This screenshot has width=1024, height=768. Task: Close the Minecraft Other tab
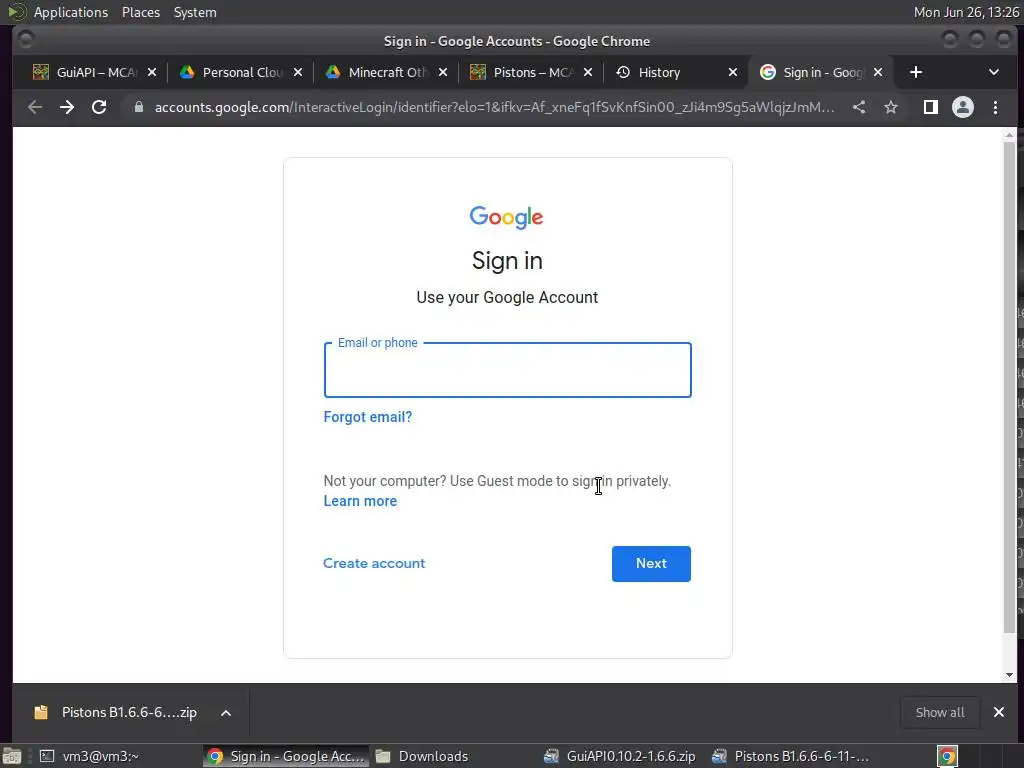(x=443, y=72)
